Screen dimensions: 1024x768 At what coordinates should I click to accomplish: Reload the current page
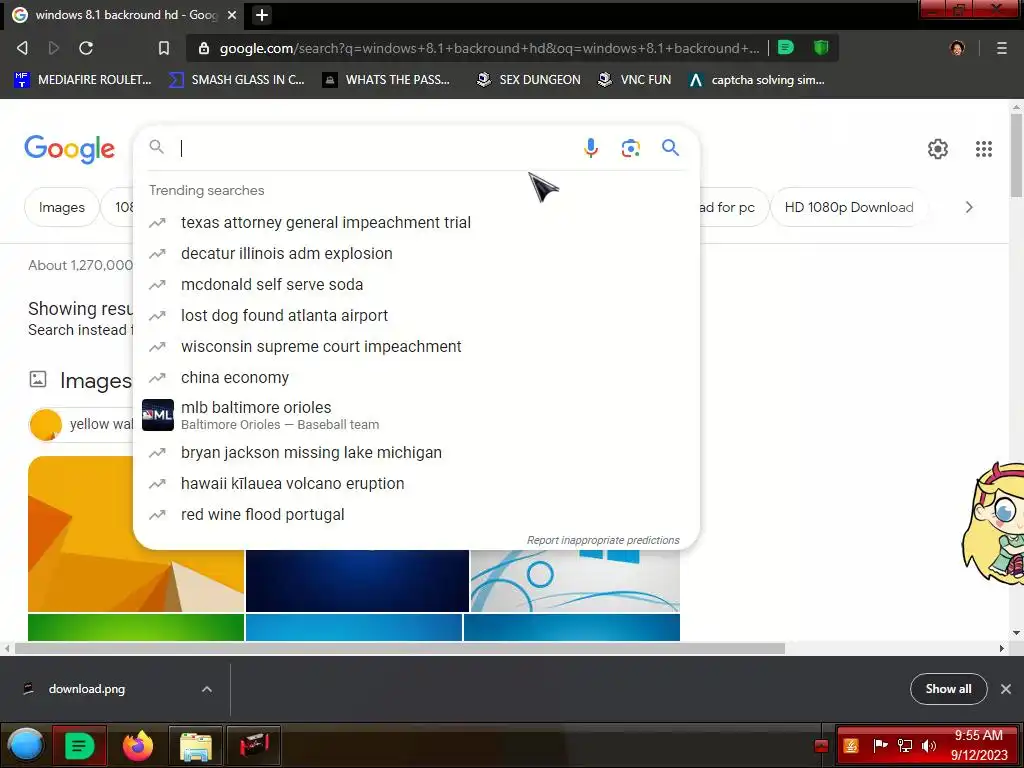point(86,48)
